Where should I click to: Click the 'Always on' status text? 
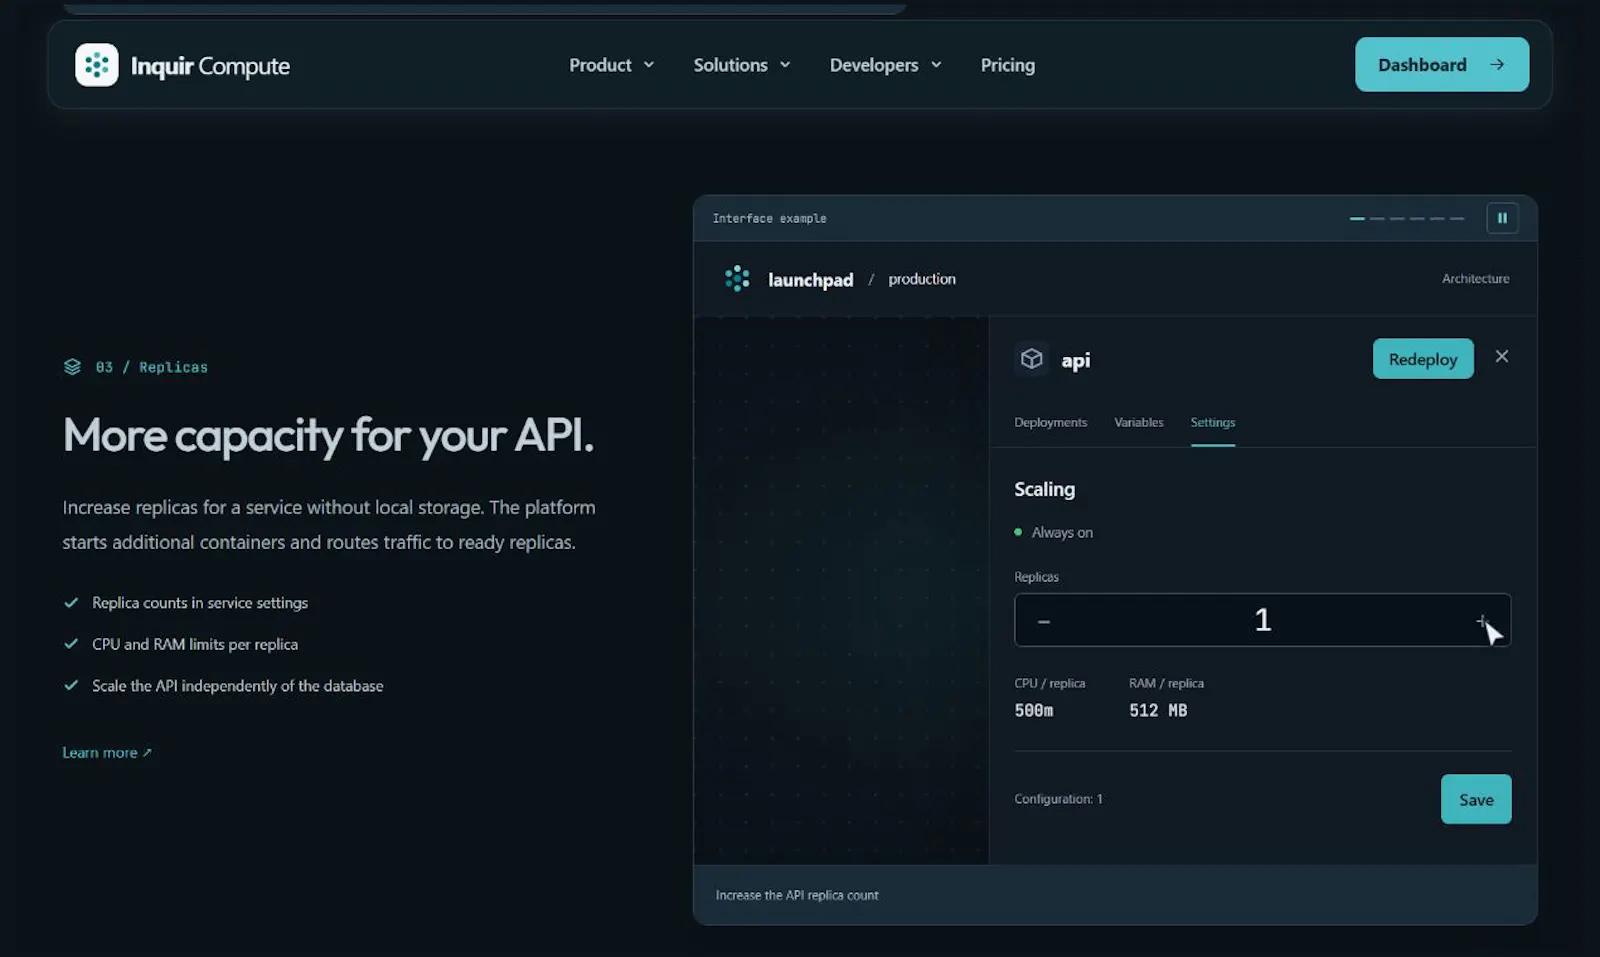tap(1062, 532)
